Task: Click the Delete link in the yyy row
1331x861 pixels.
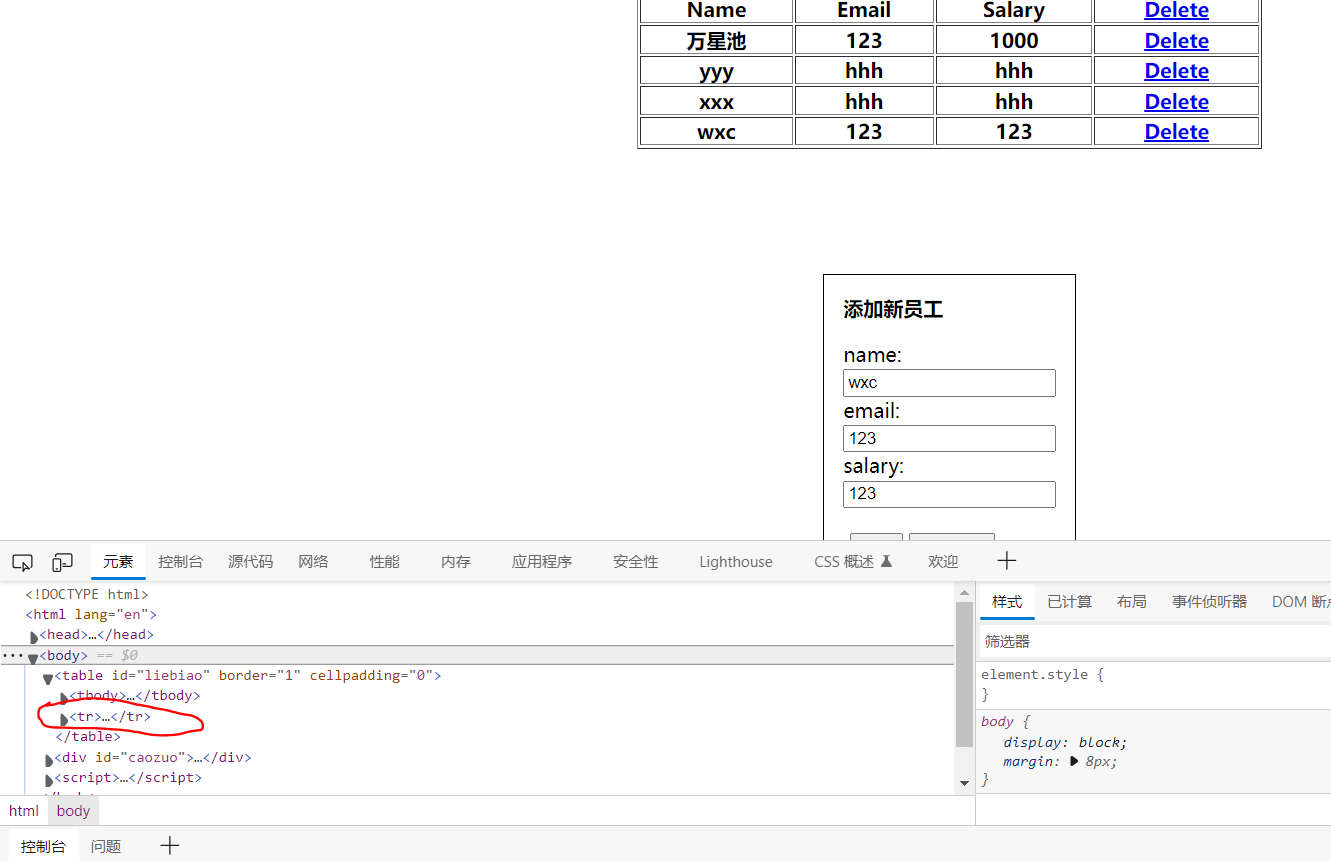Action: pos(1176,70)
